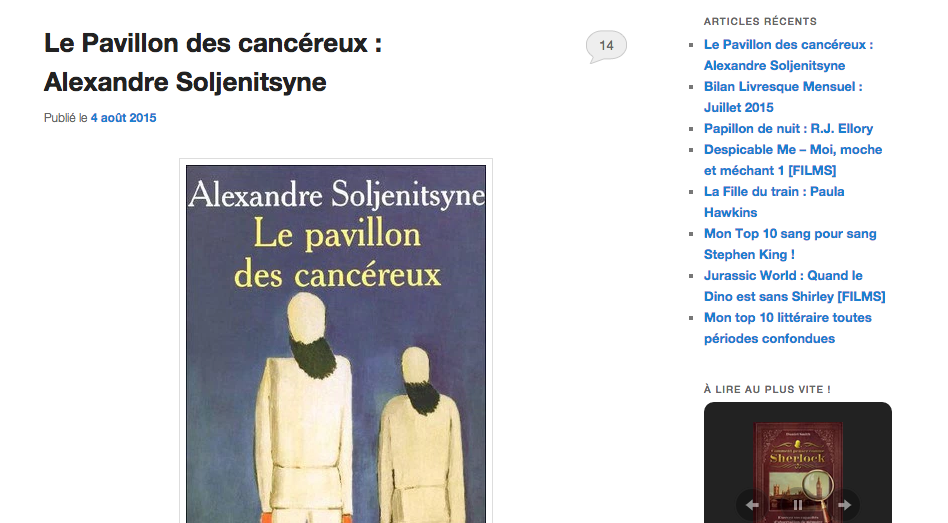Click the 'Publié le' text beside the date

pos(65,118)
